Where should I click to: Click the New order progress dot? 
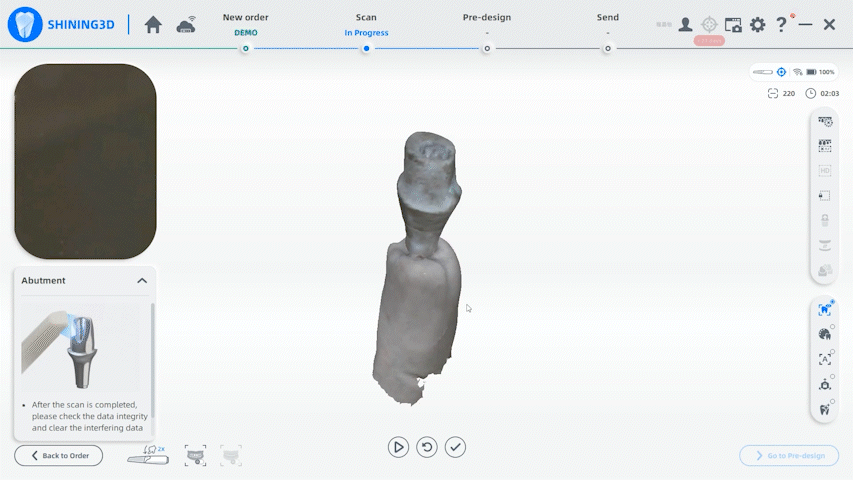(246, 48)
